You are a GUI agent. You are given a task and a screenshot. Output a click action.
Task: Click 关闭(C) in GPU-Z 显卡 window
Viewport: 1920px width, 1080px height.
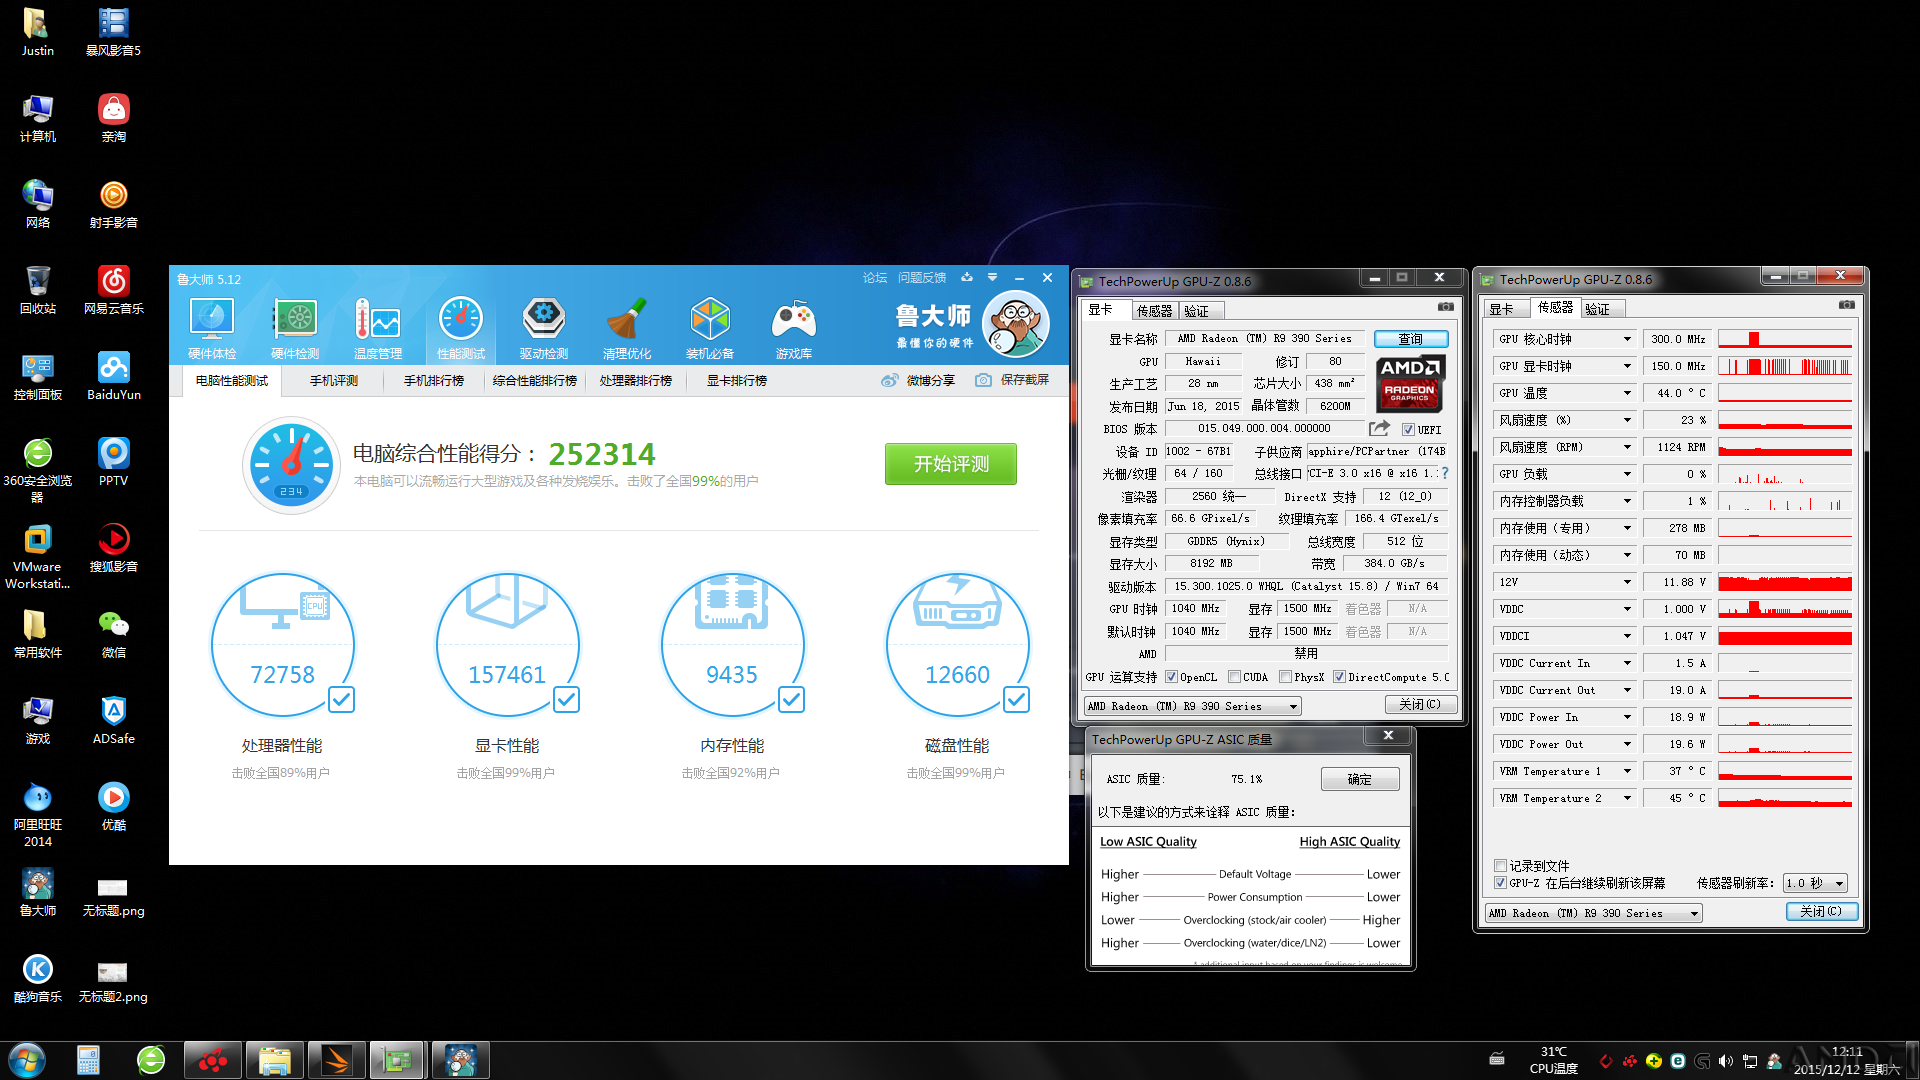(1420, 704)
